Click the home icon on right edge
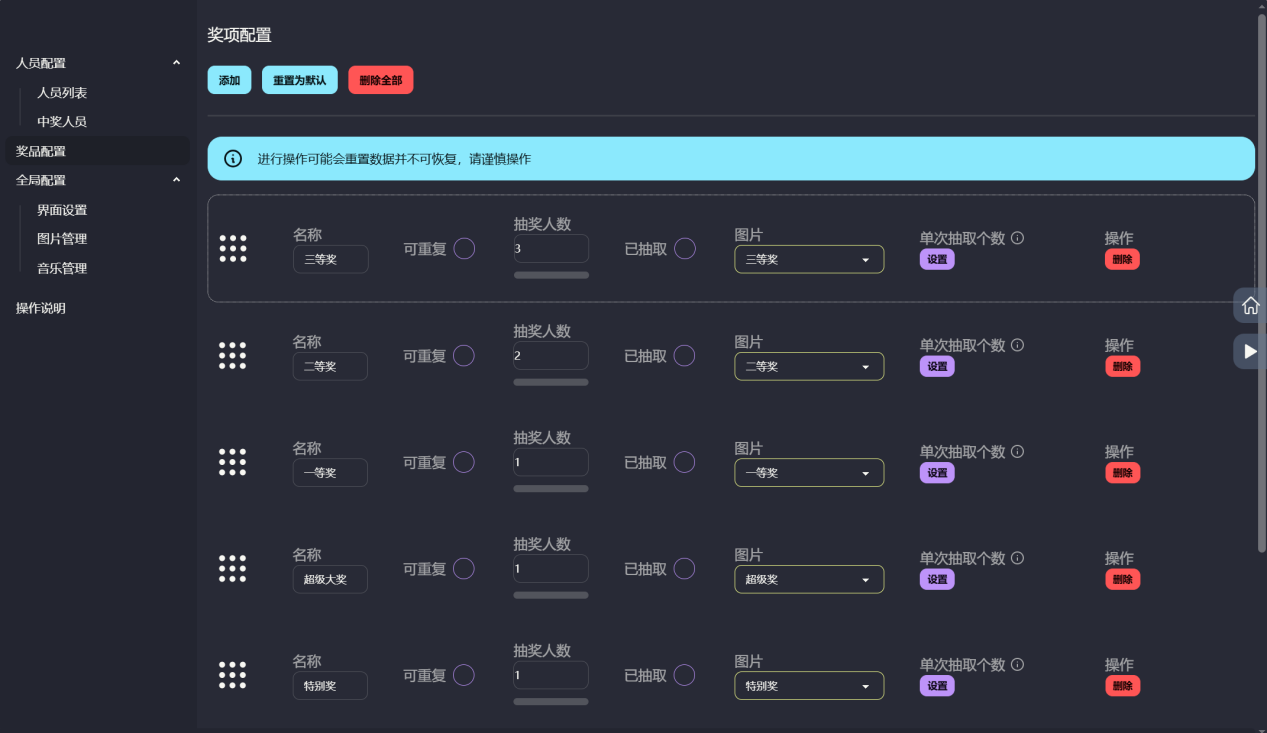The image size is (1267, 733). point(1250,306)
